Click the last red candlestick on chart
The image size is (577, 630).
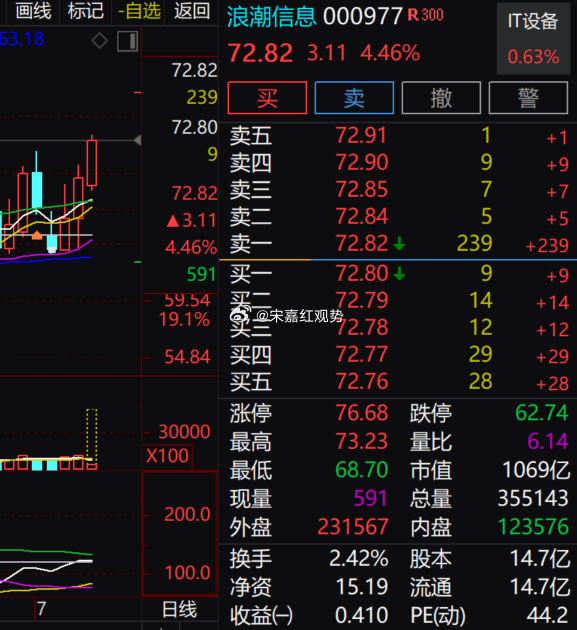[92, 163]
